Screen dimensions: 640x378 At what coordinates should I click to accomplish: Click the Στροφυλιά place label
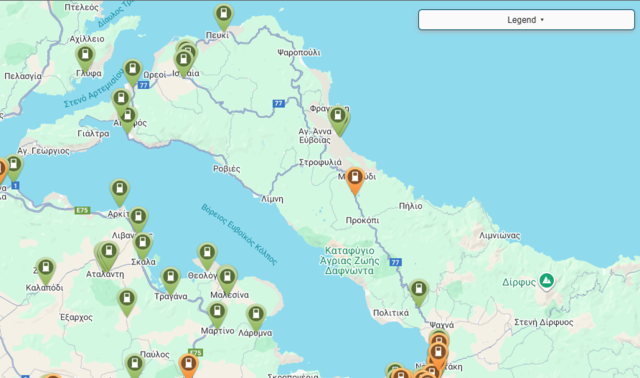click(320, 162)
